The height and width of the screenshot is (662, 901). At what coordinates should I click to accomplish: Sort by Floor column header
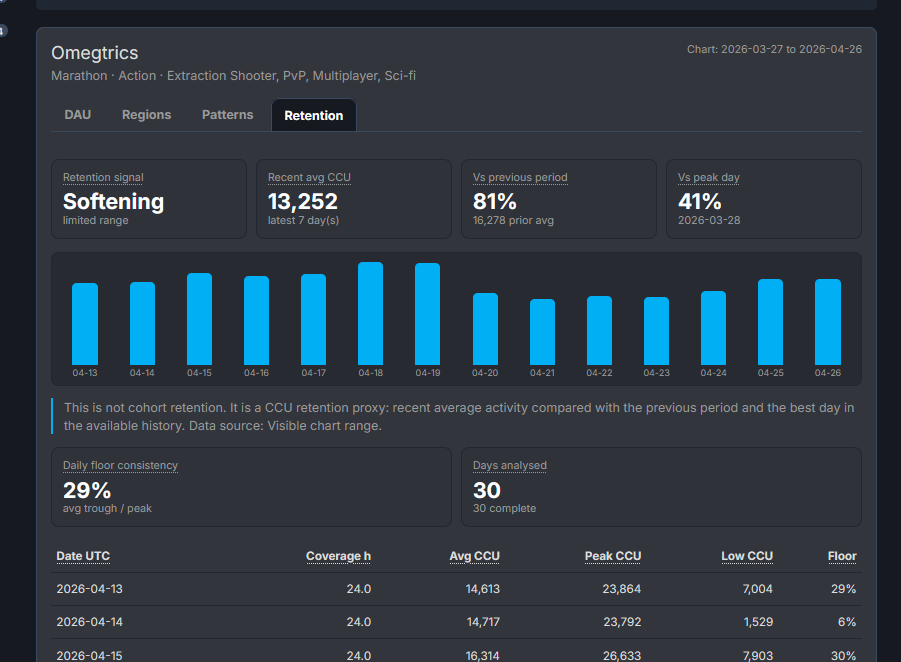(x=842, y=556)
